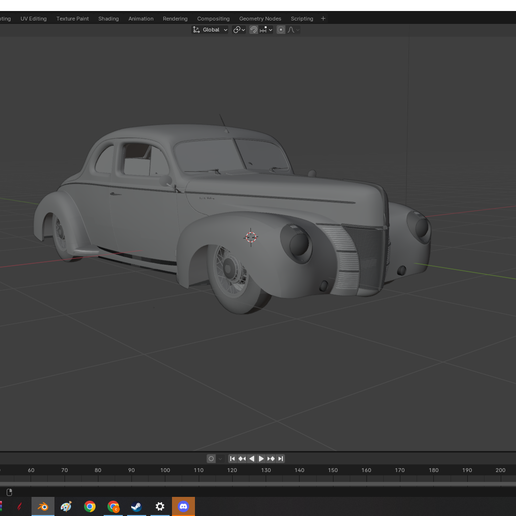Viewport: 516px width, 516px height.
Task: Toggle auto keying record button
Action: point(211,459)
